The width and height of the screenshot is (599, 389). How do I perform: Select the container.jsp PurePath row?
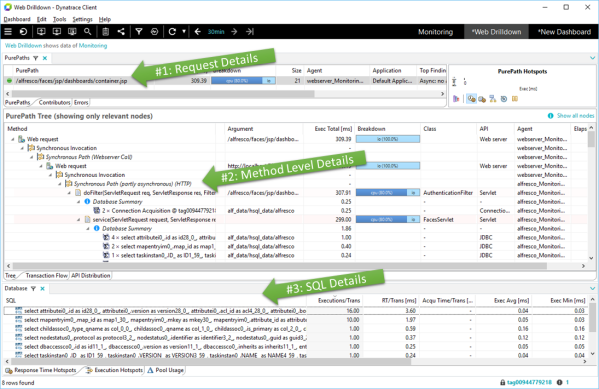tap(225, 81)
